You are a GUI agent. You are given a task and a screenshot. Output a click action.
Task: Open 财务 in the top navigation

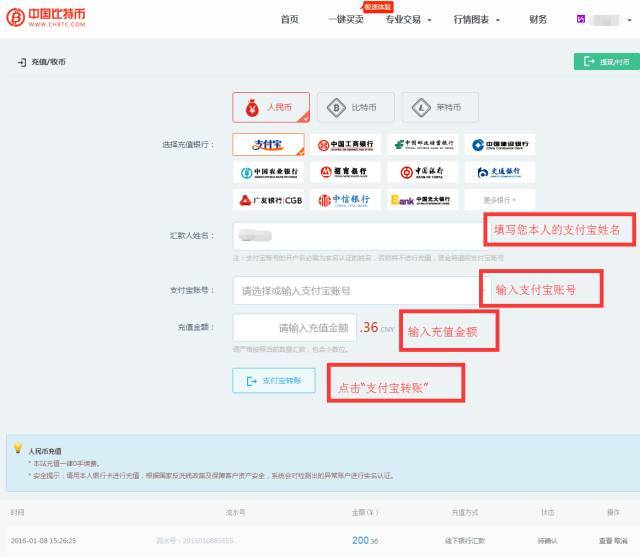tap(538, 19)
